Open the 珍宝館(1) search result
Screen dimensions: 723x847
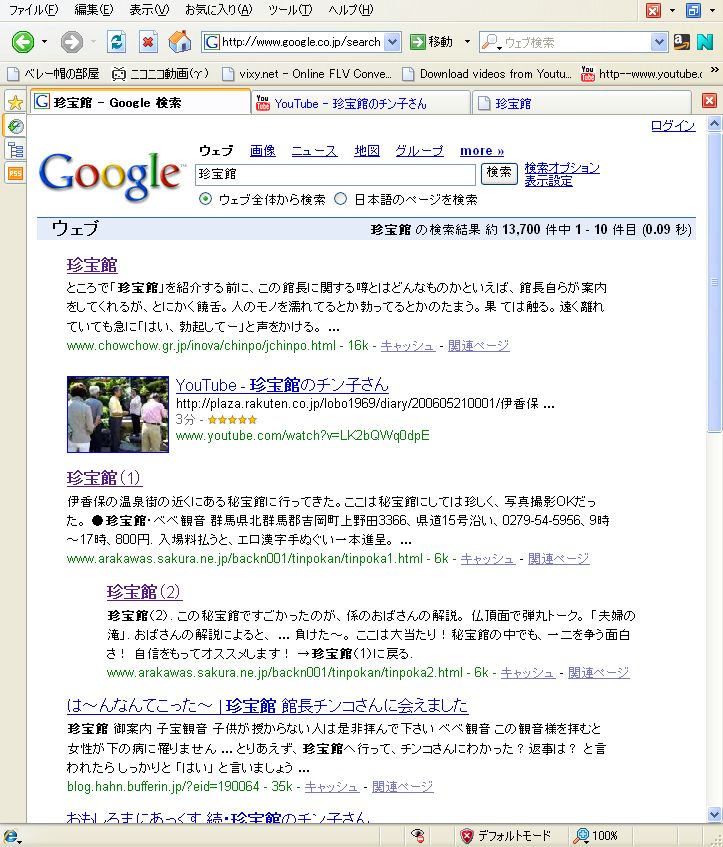coord(104,478)
